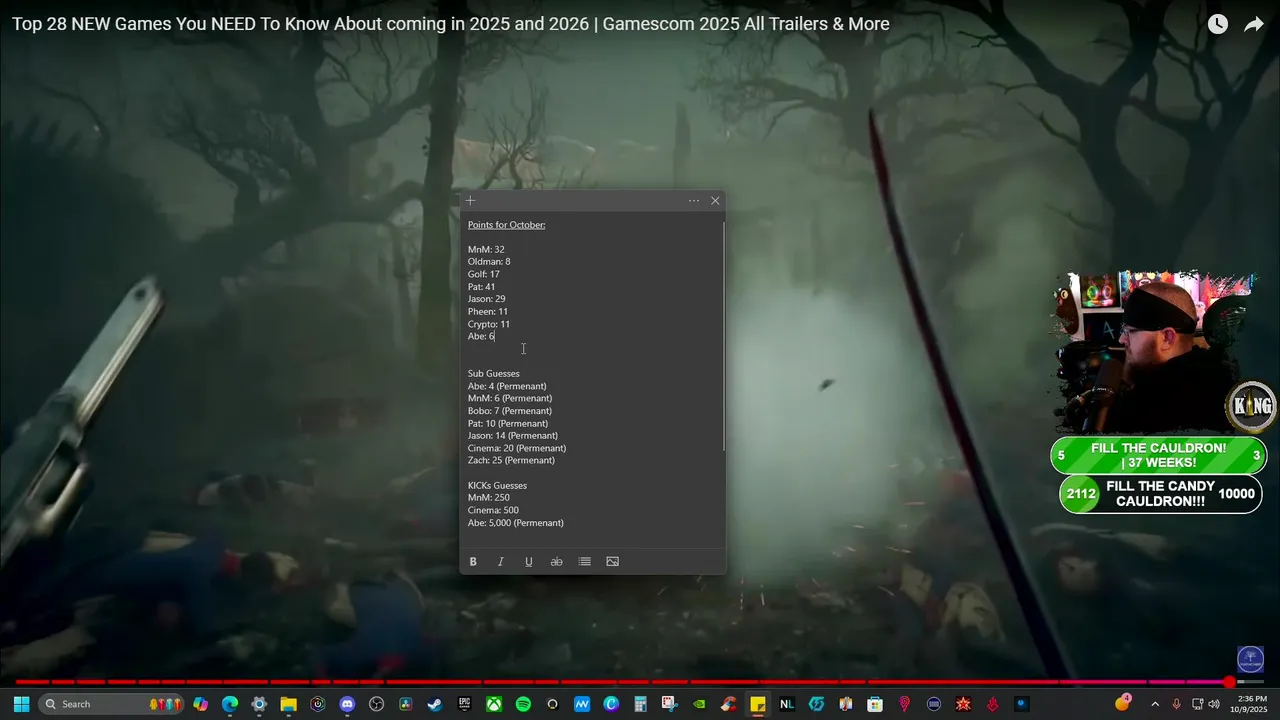Click 'Zach: 25 (Permenant)' line
Screen dimensions: 1280x720
[511, 460]
